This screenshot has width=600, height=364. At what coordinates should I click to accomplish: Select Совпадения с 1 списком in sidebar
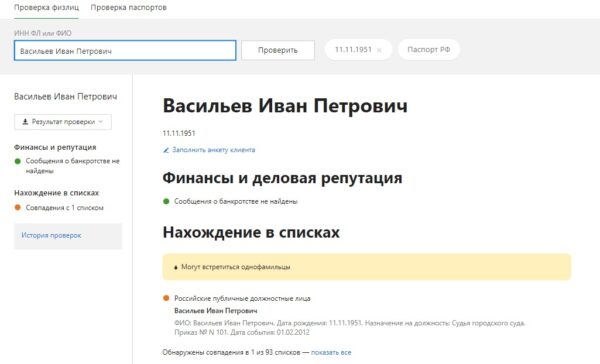[x=64, y=208]
